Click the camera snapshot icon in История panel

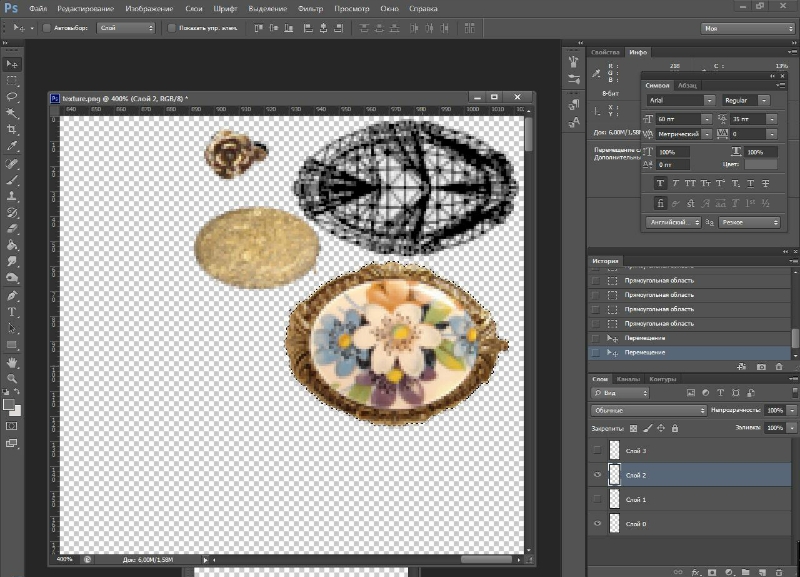(761, 367)
